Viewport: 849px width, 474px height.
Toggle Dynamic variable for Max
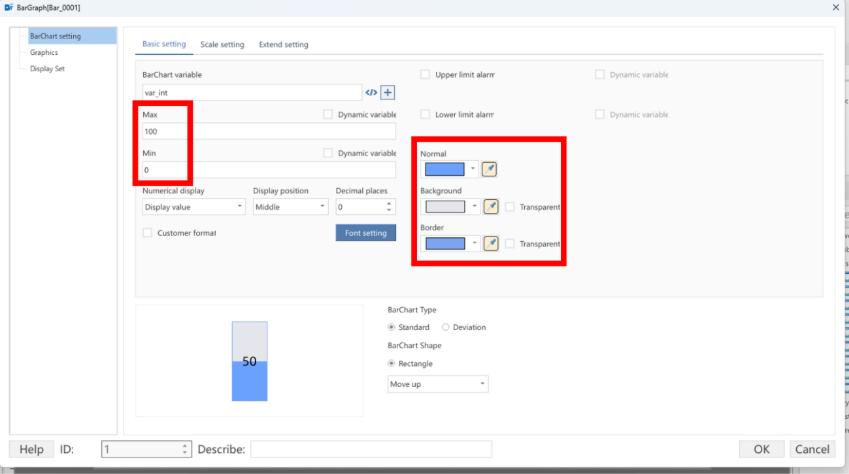click(x=328, y=114)
